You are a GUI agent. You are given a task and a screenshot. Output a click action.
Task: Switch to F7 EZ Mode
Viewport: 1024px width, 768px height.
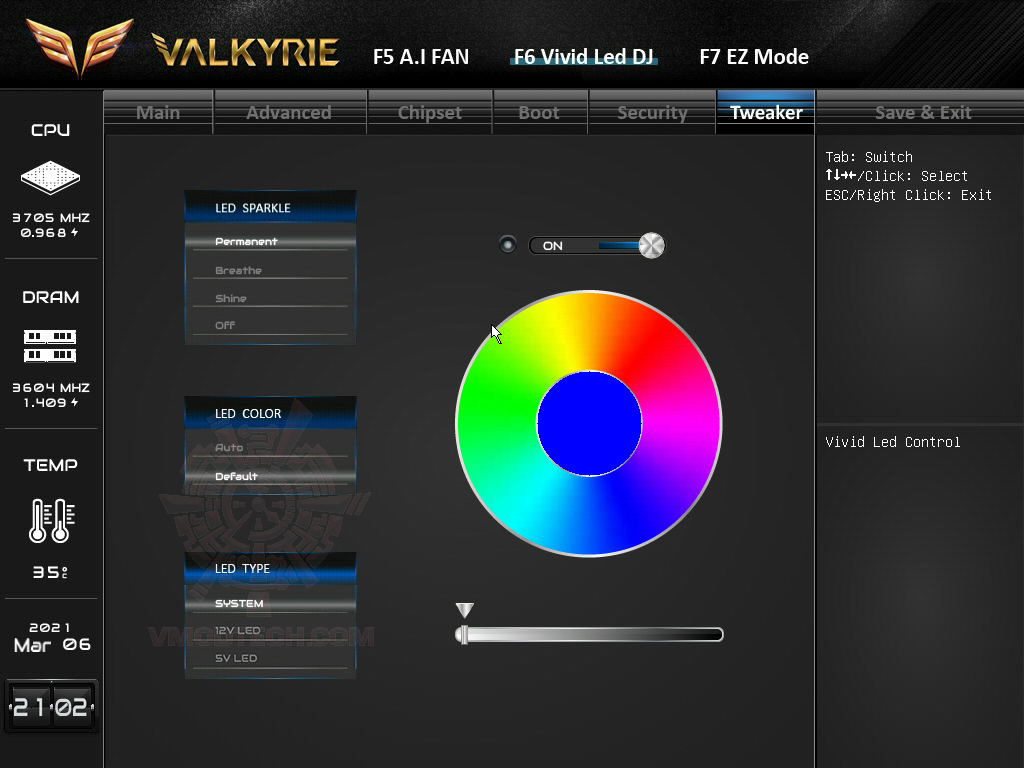pos(754,57)
